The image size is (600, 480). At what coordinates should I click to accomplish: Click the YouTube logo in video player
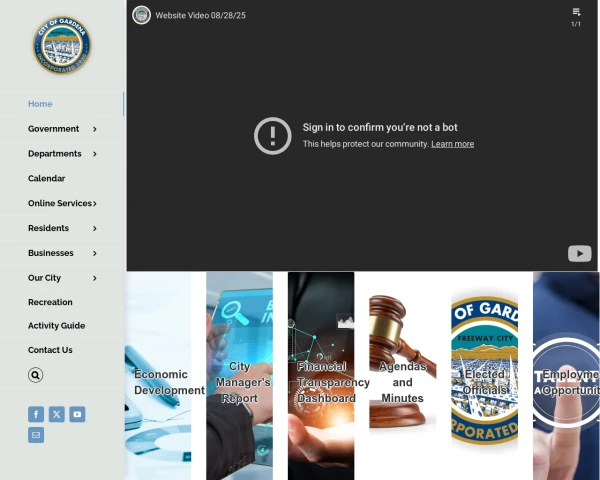pyautogui.click(x=579, y=253)
